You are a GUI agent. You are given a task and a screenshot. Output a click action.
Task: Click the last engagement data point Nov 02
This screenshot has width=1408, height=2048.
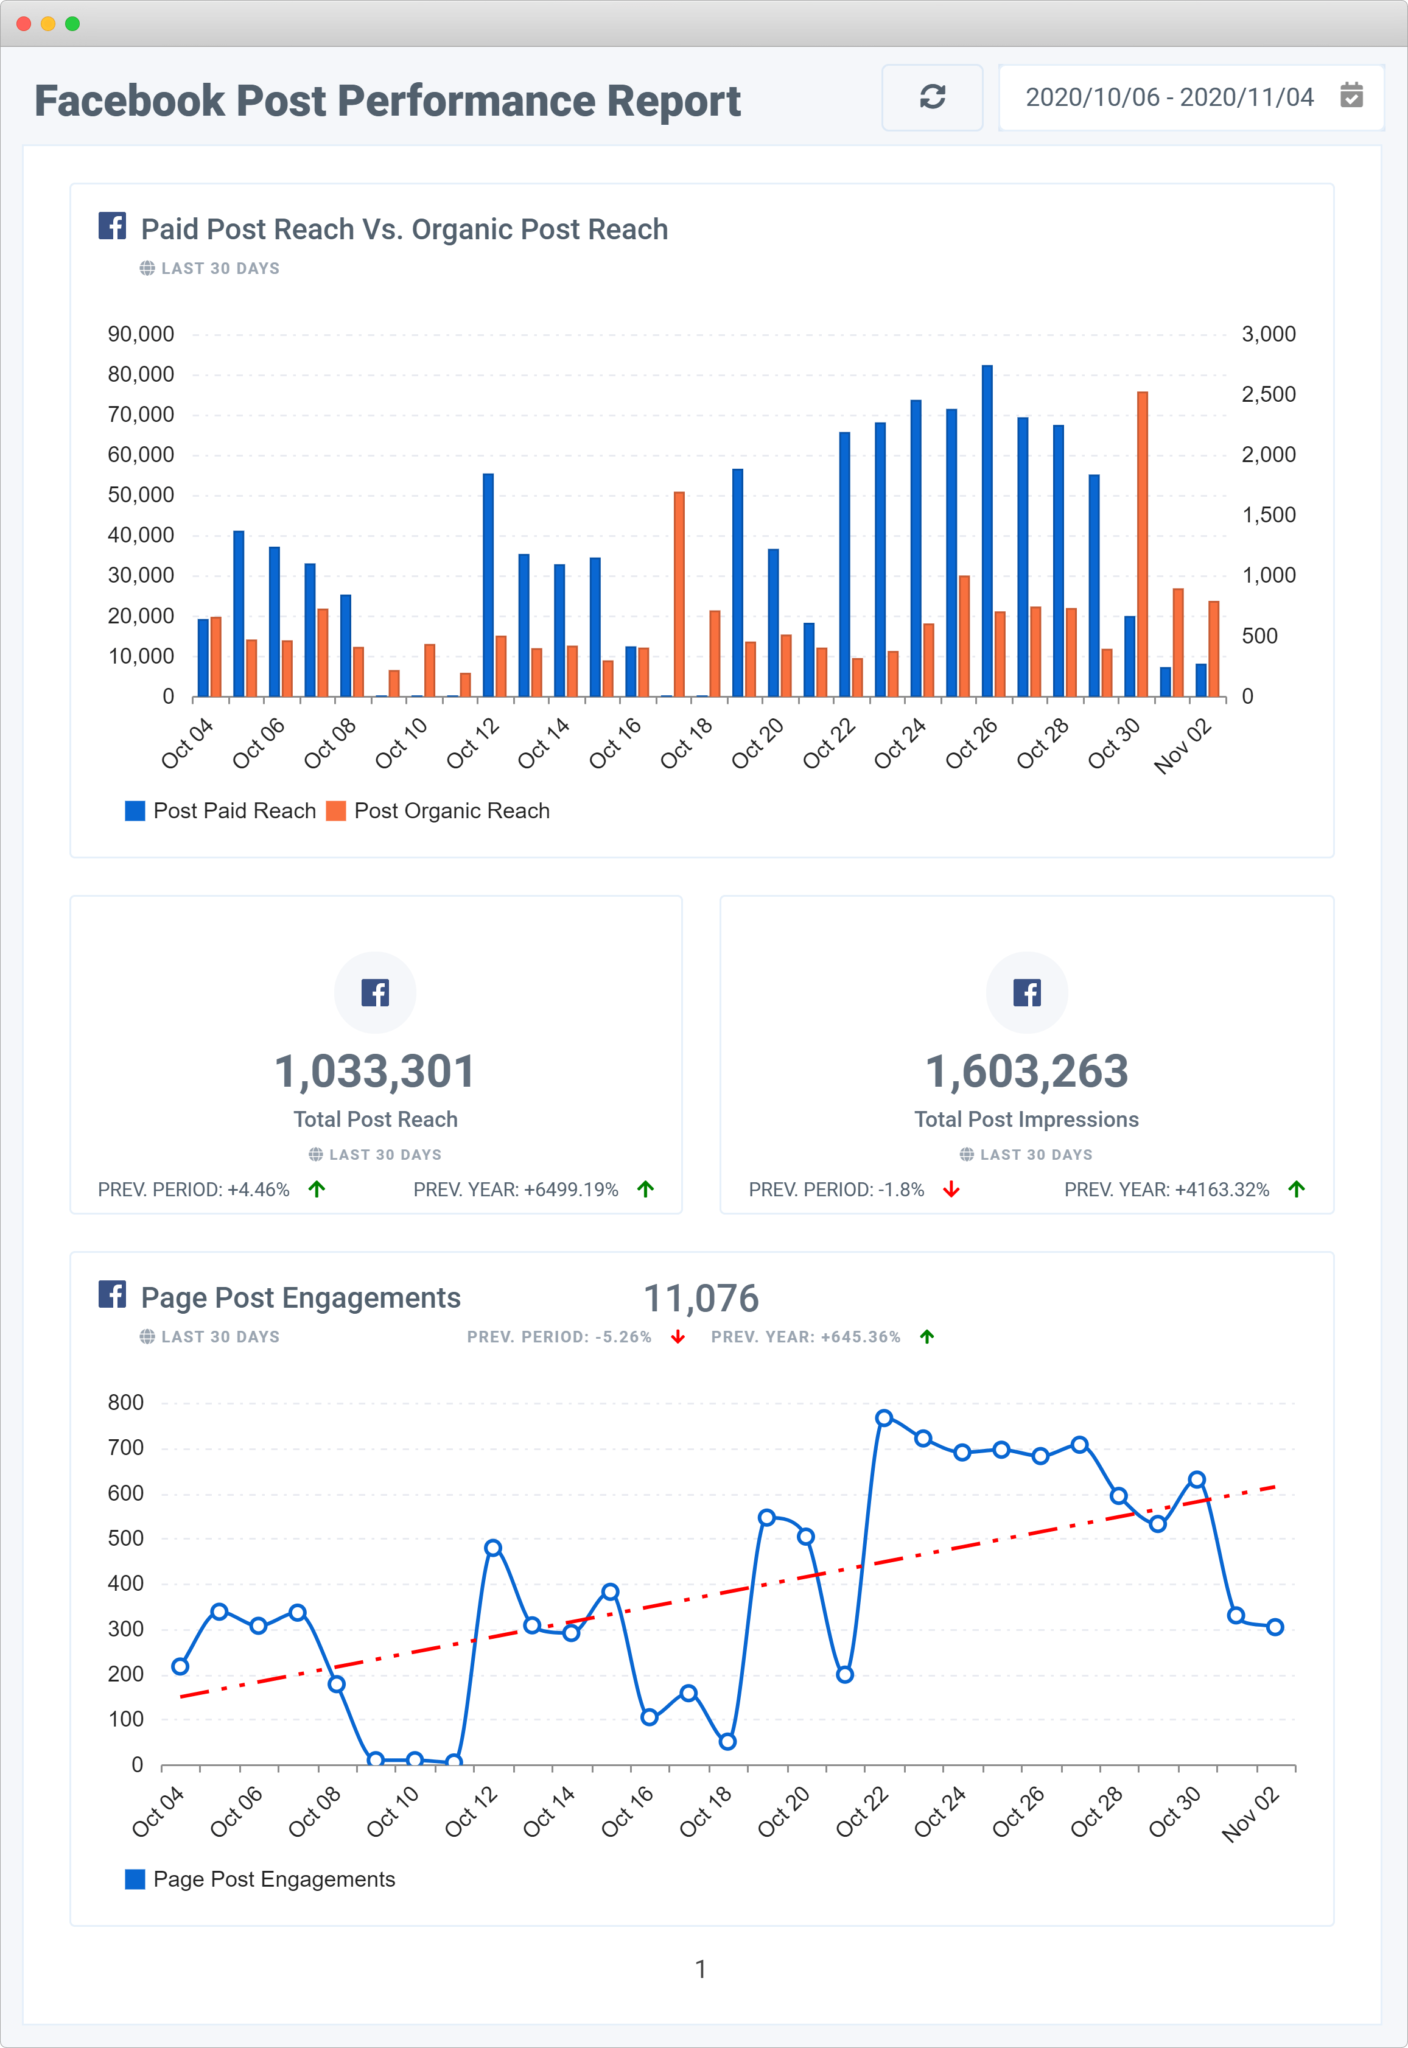point(1275,1627)
